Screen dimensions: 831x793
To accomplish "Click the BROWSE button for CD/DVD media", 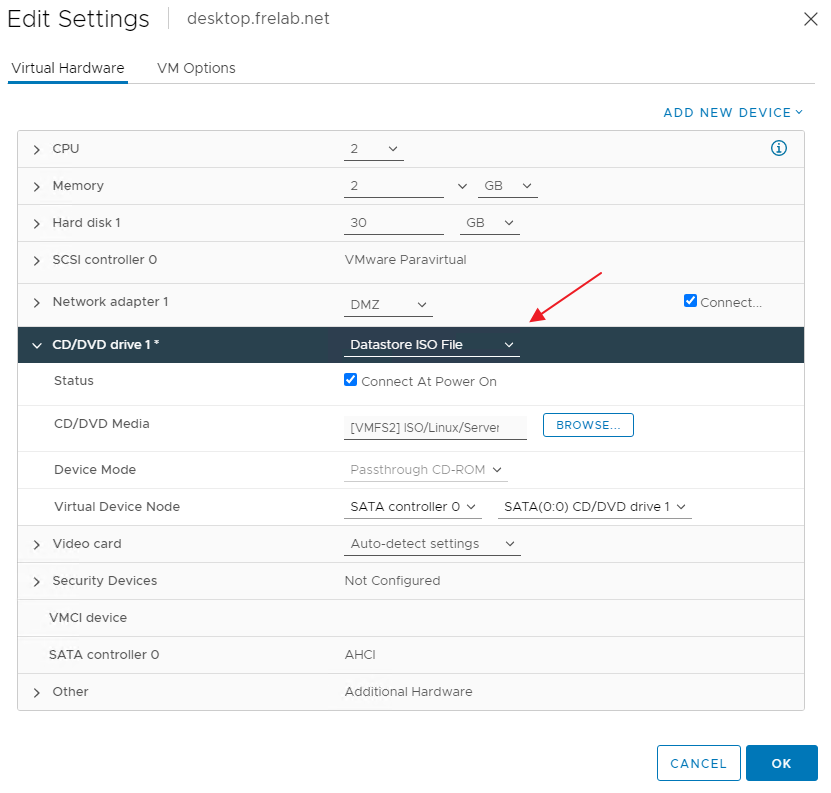I will click(588, 425).
